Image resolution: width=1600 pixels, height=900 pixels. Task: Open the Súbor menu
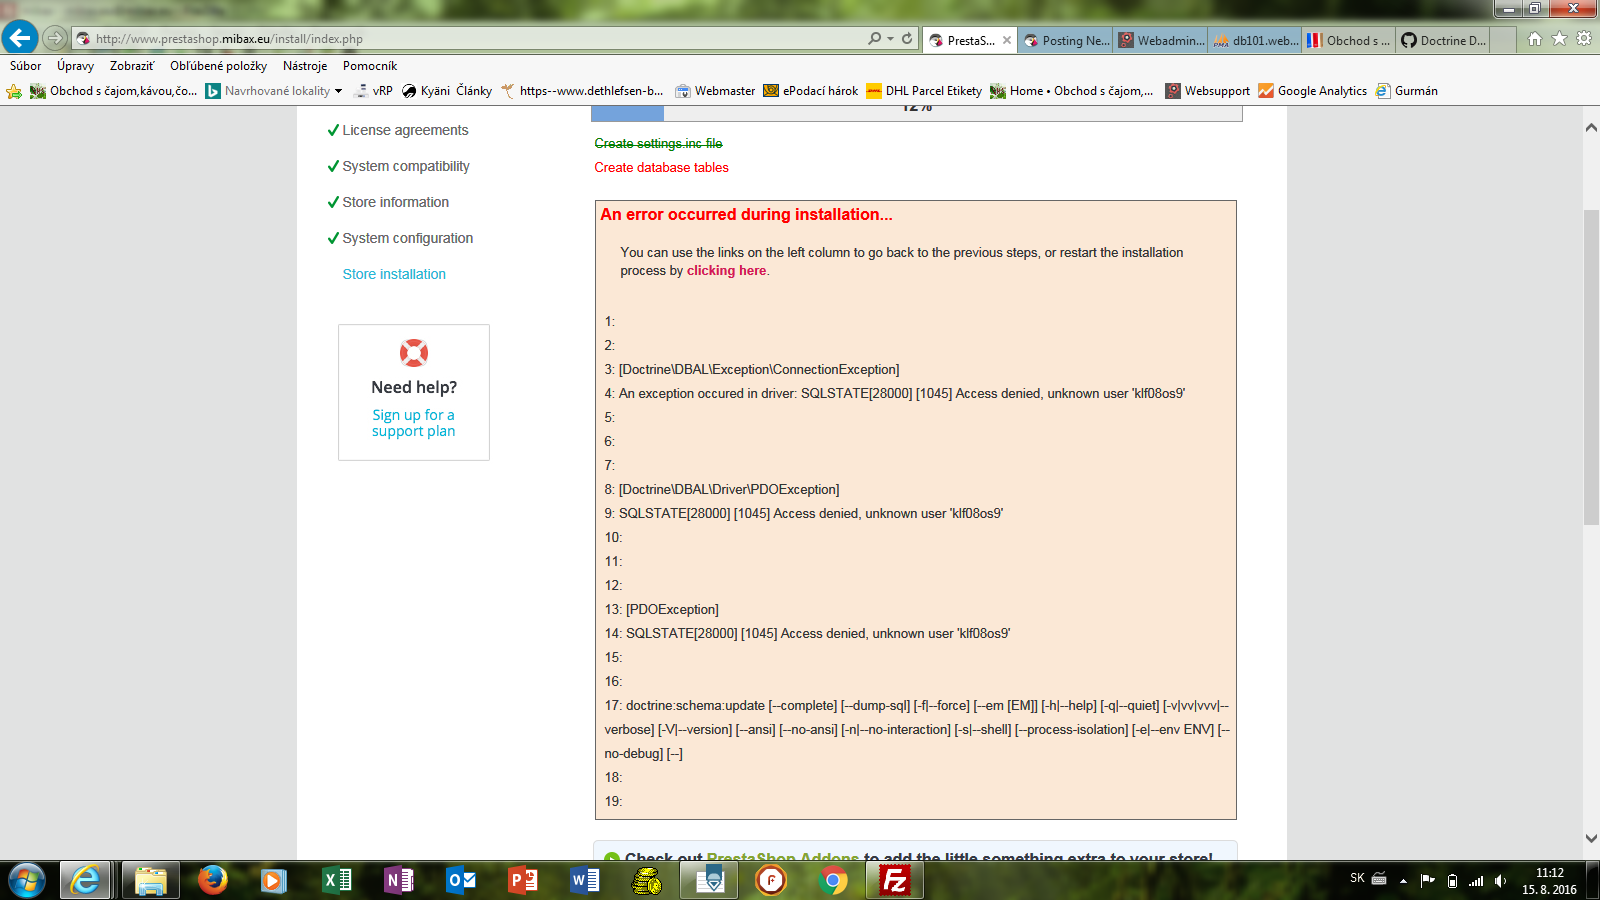coord(26,66)
